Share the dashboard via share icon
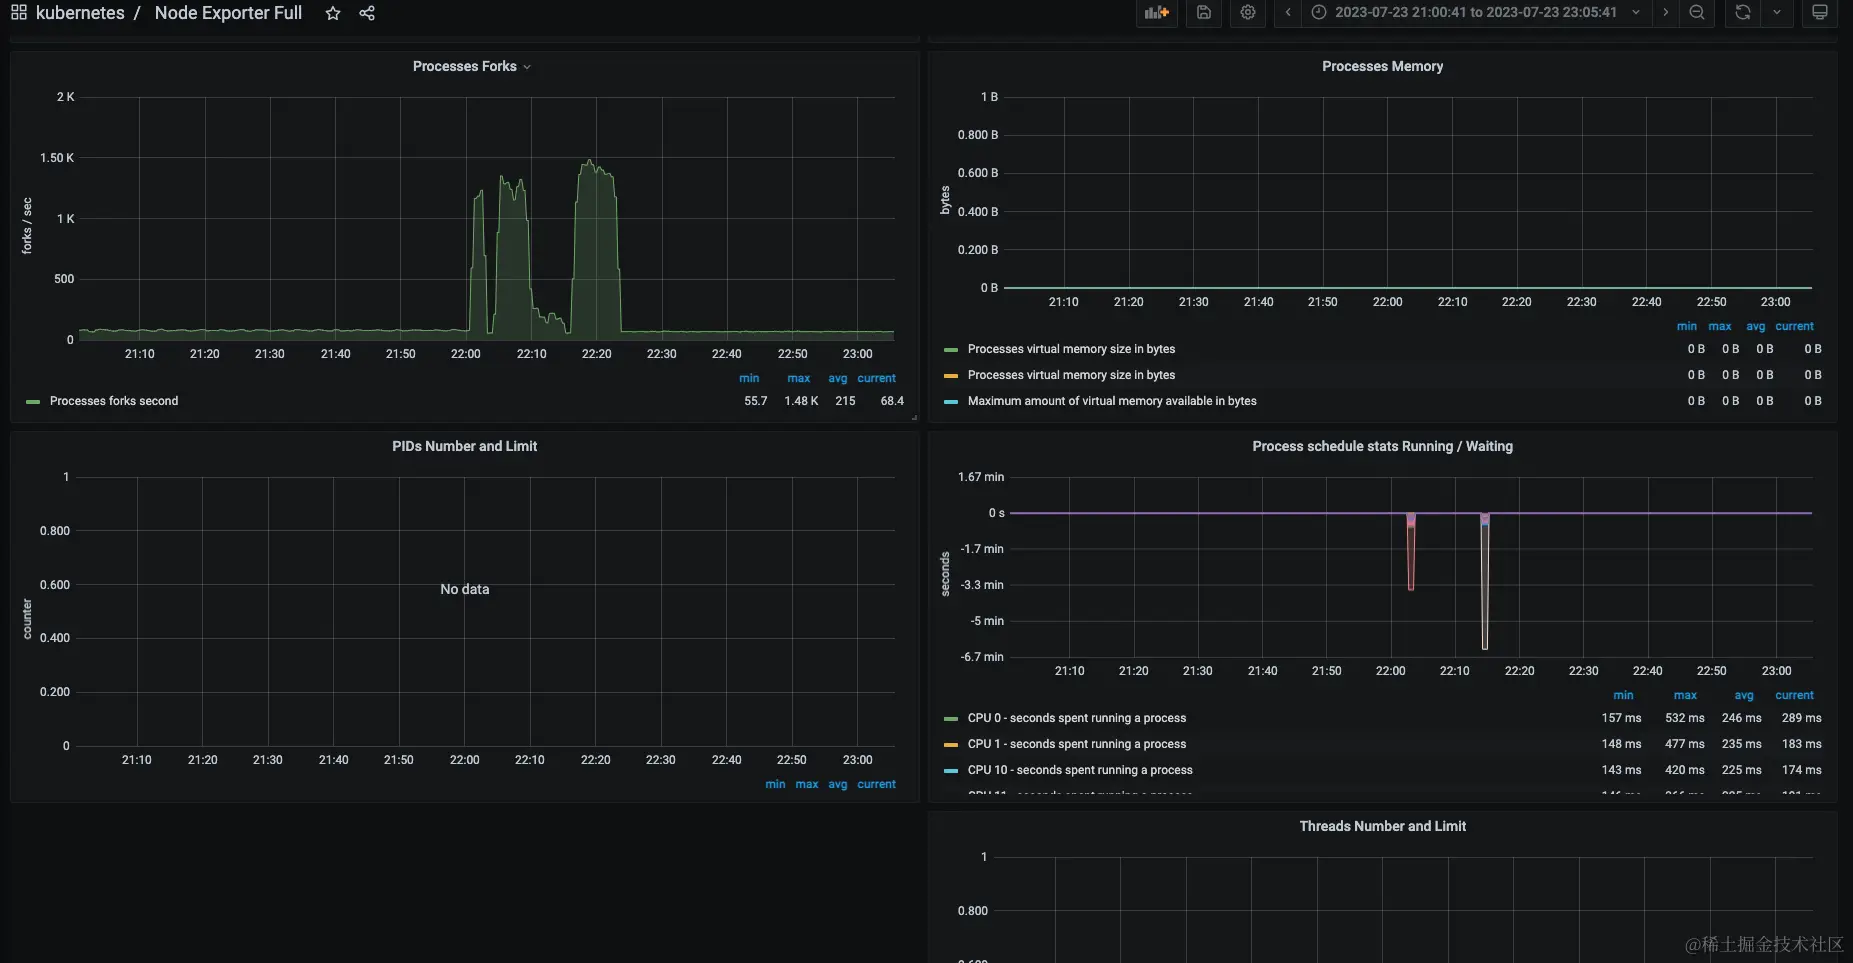This screenshot has height=963, width=1853. pyautogui.click(x=367, y=13)
